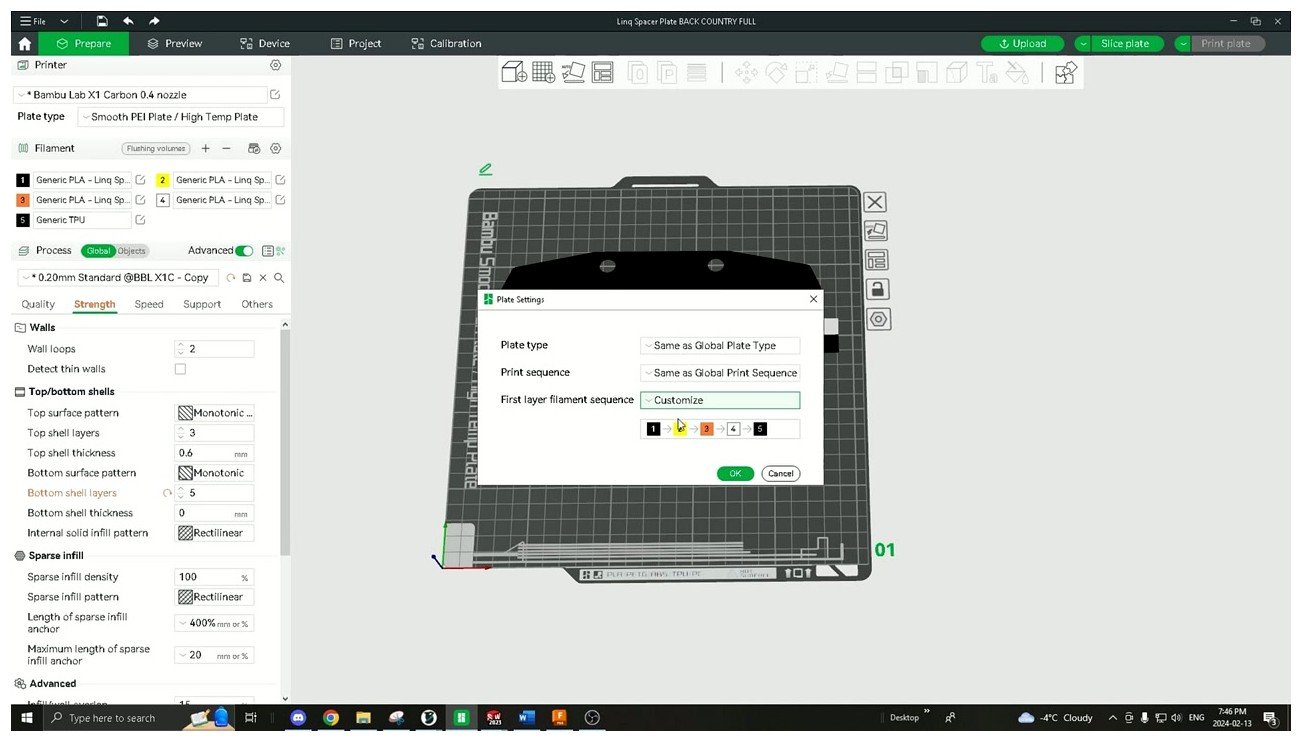This screenshot has width=1302, height=742.
Task: Tick the Detect thin walls checkbox
Action: 180,369
